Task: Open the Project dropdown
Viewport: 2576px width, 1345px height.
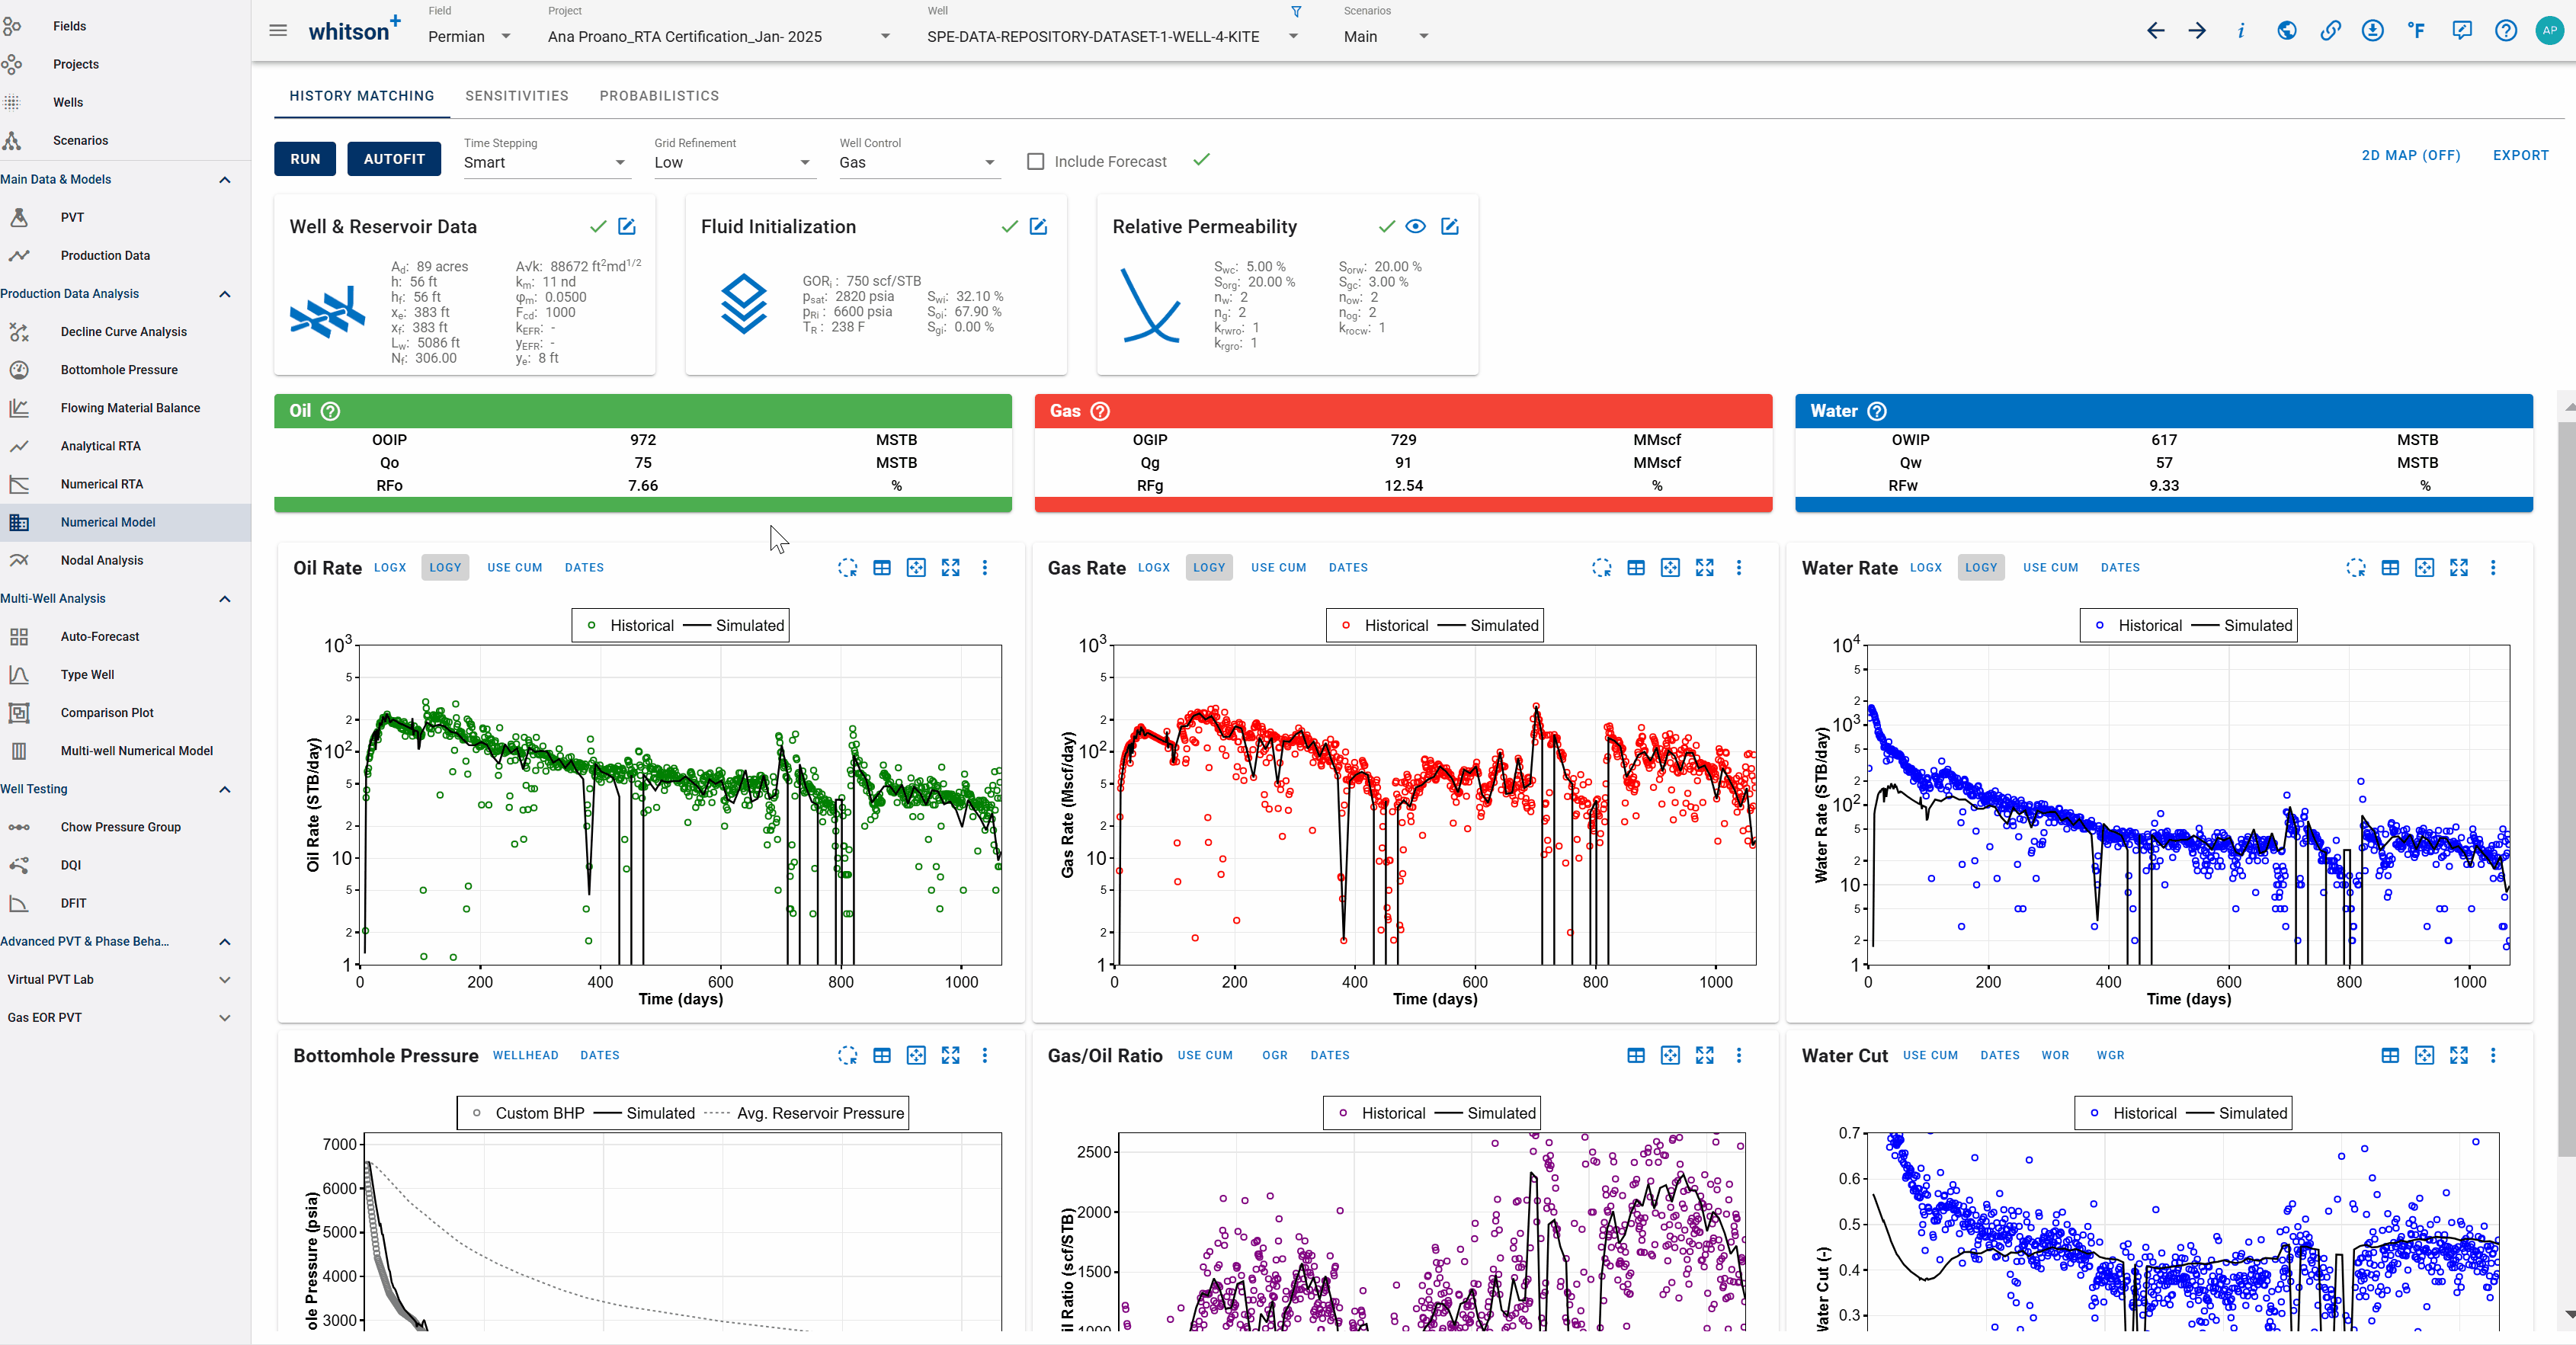Action: [719, 36]
